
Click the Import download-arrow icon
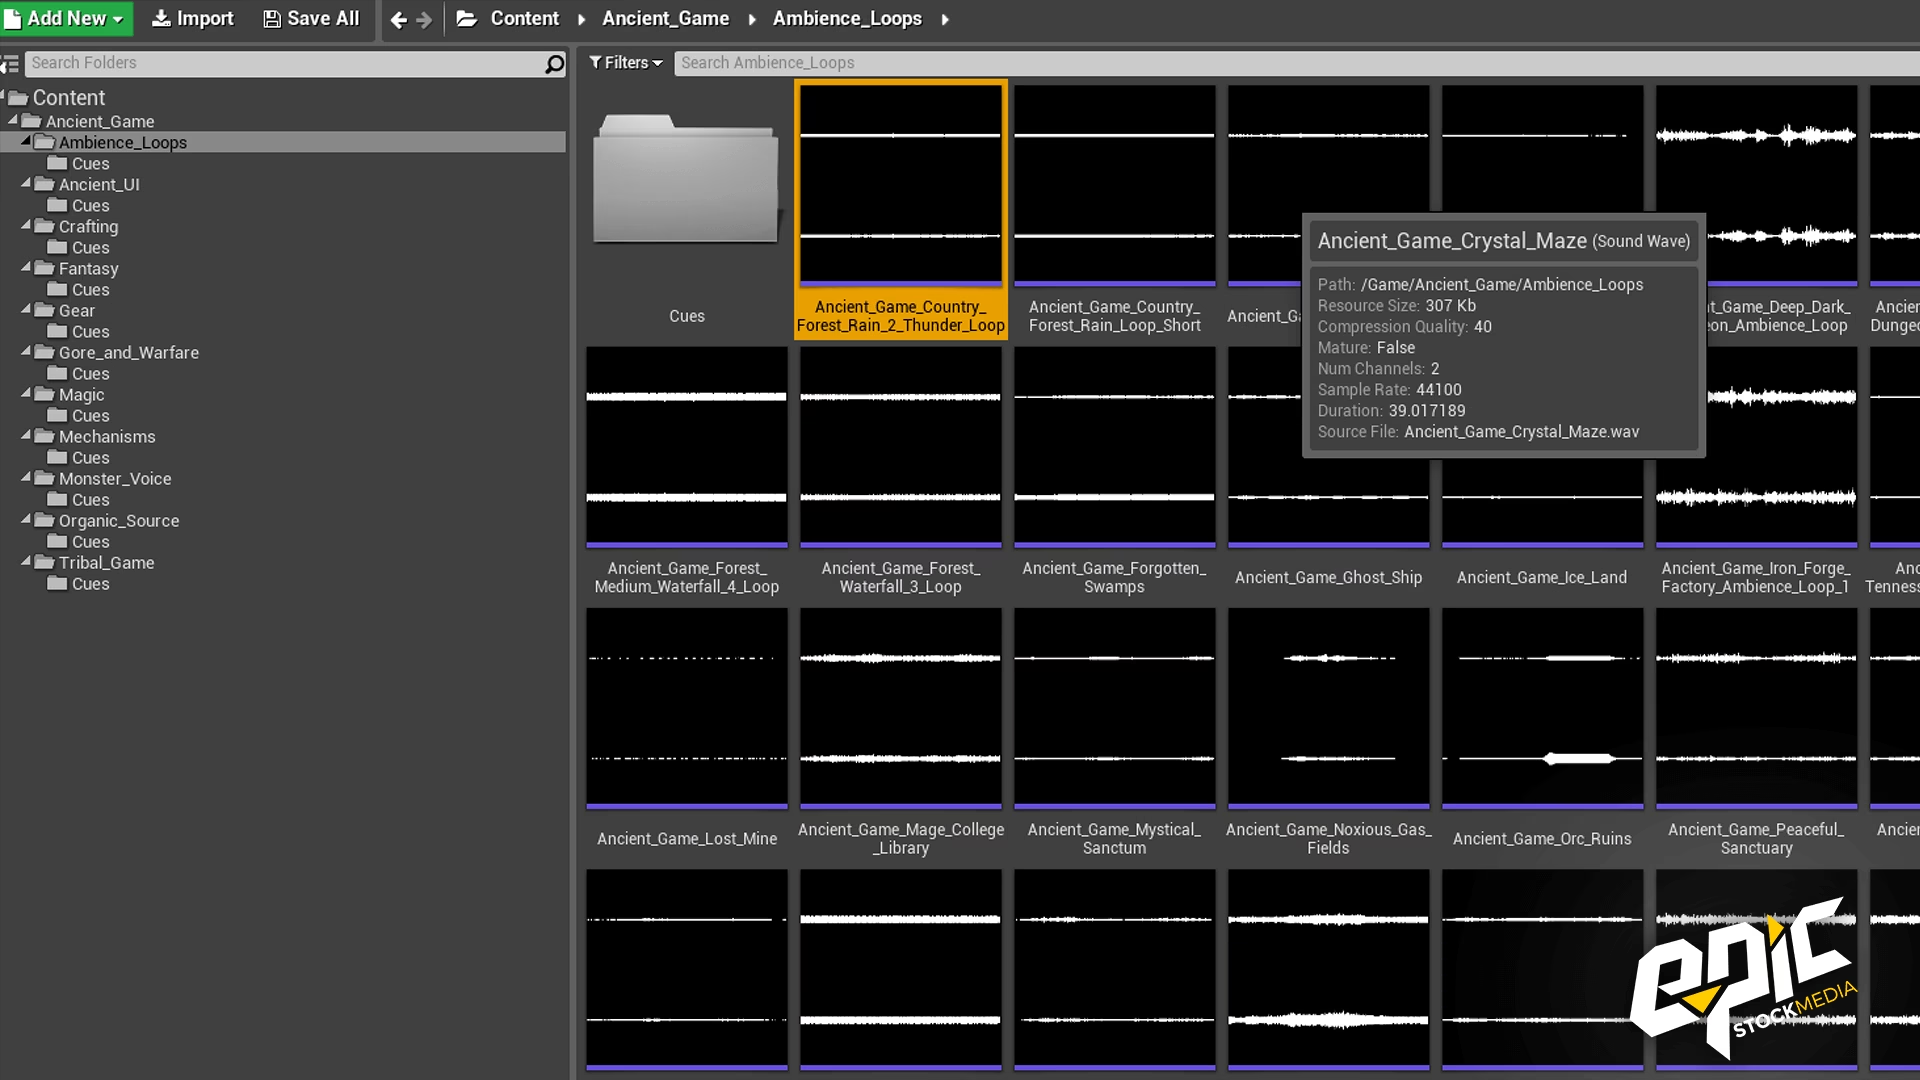click(x=161, y=19)
